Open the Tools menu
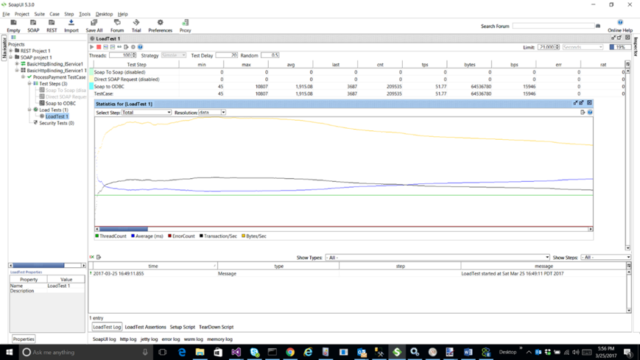Image resolution: width=640 pixels, height=360 pixels. pos(84,14)
